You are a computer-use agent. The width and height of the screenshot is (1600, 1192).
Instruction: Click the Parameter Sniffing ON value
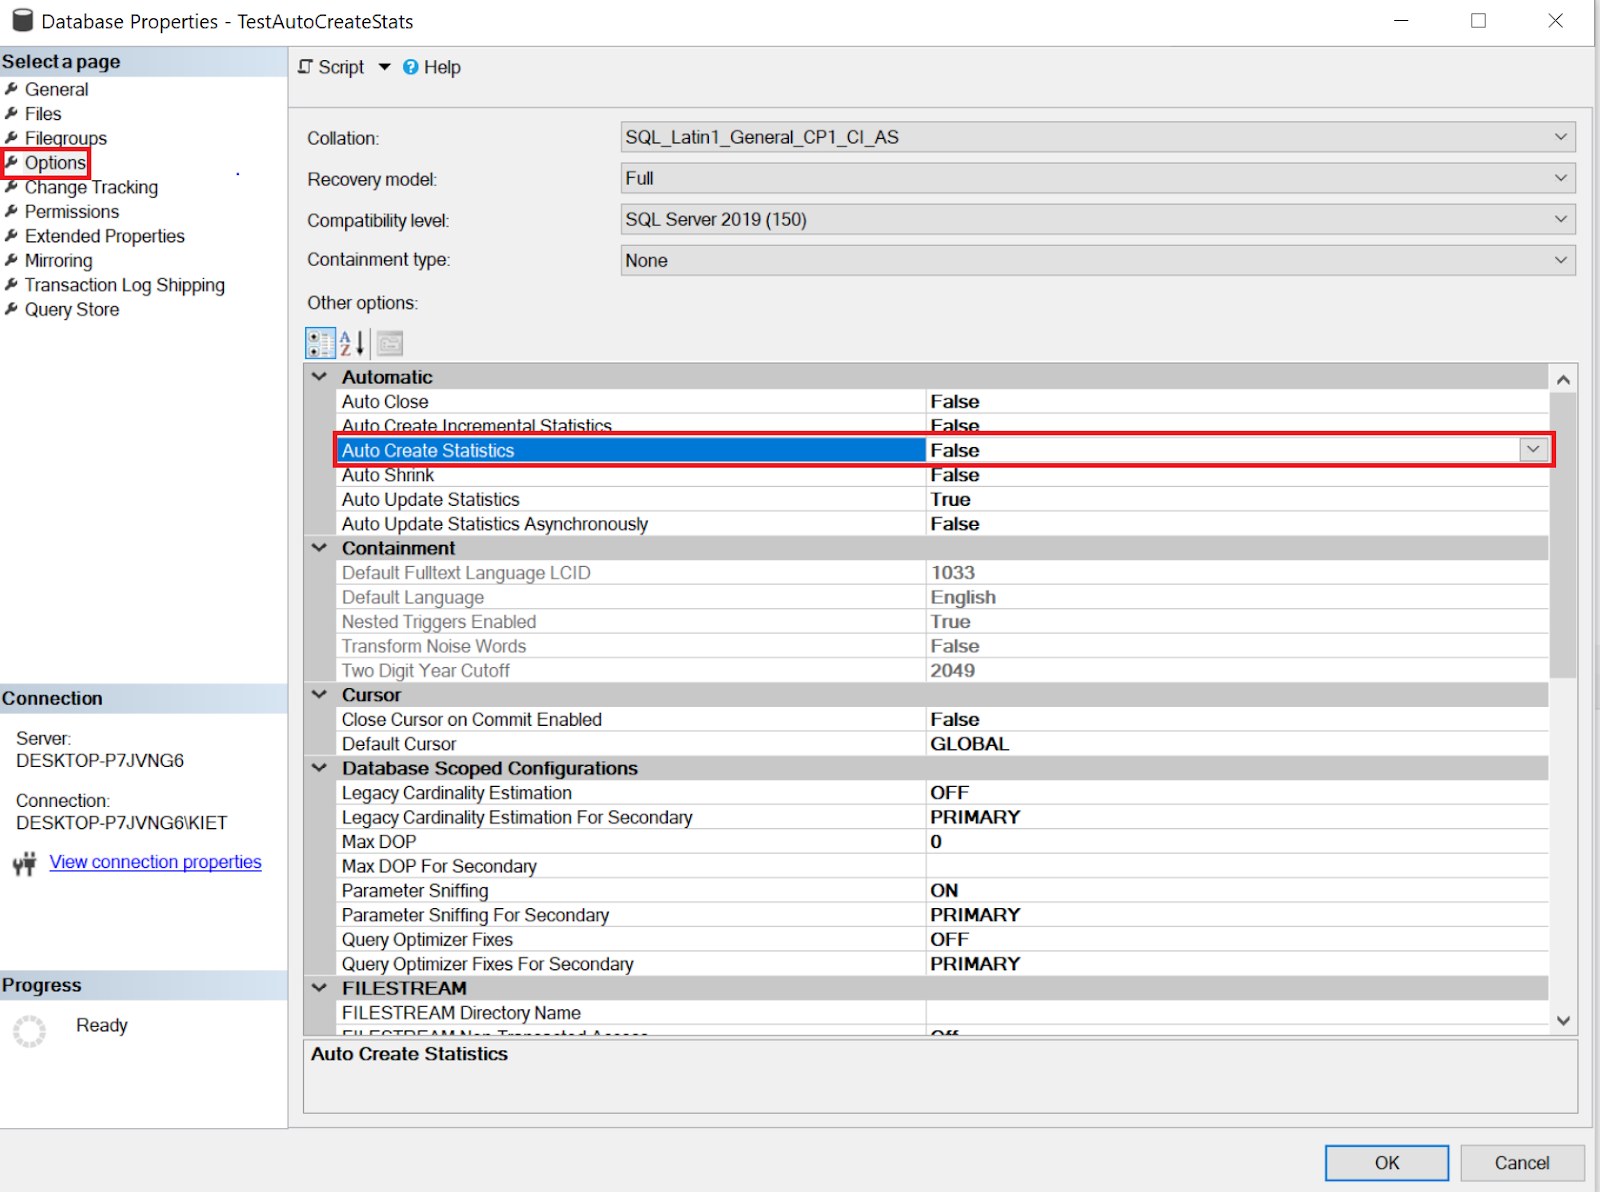click(x=1237, y=891)
